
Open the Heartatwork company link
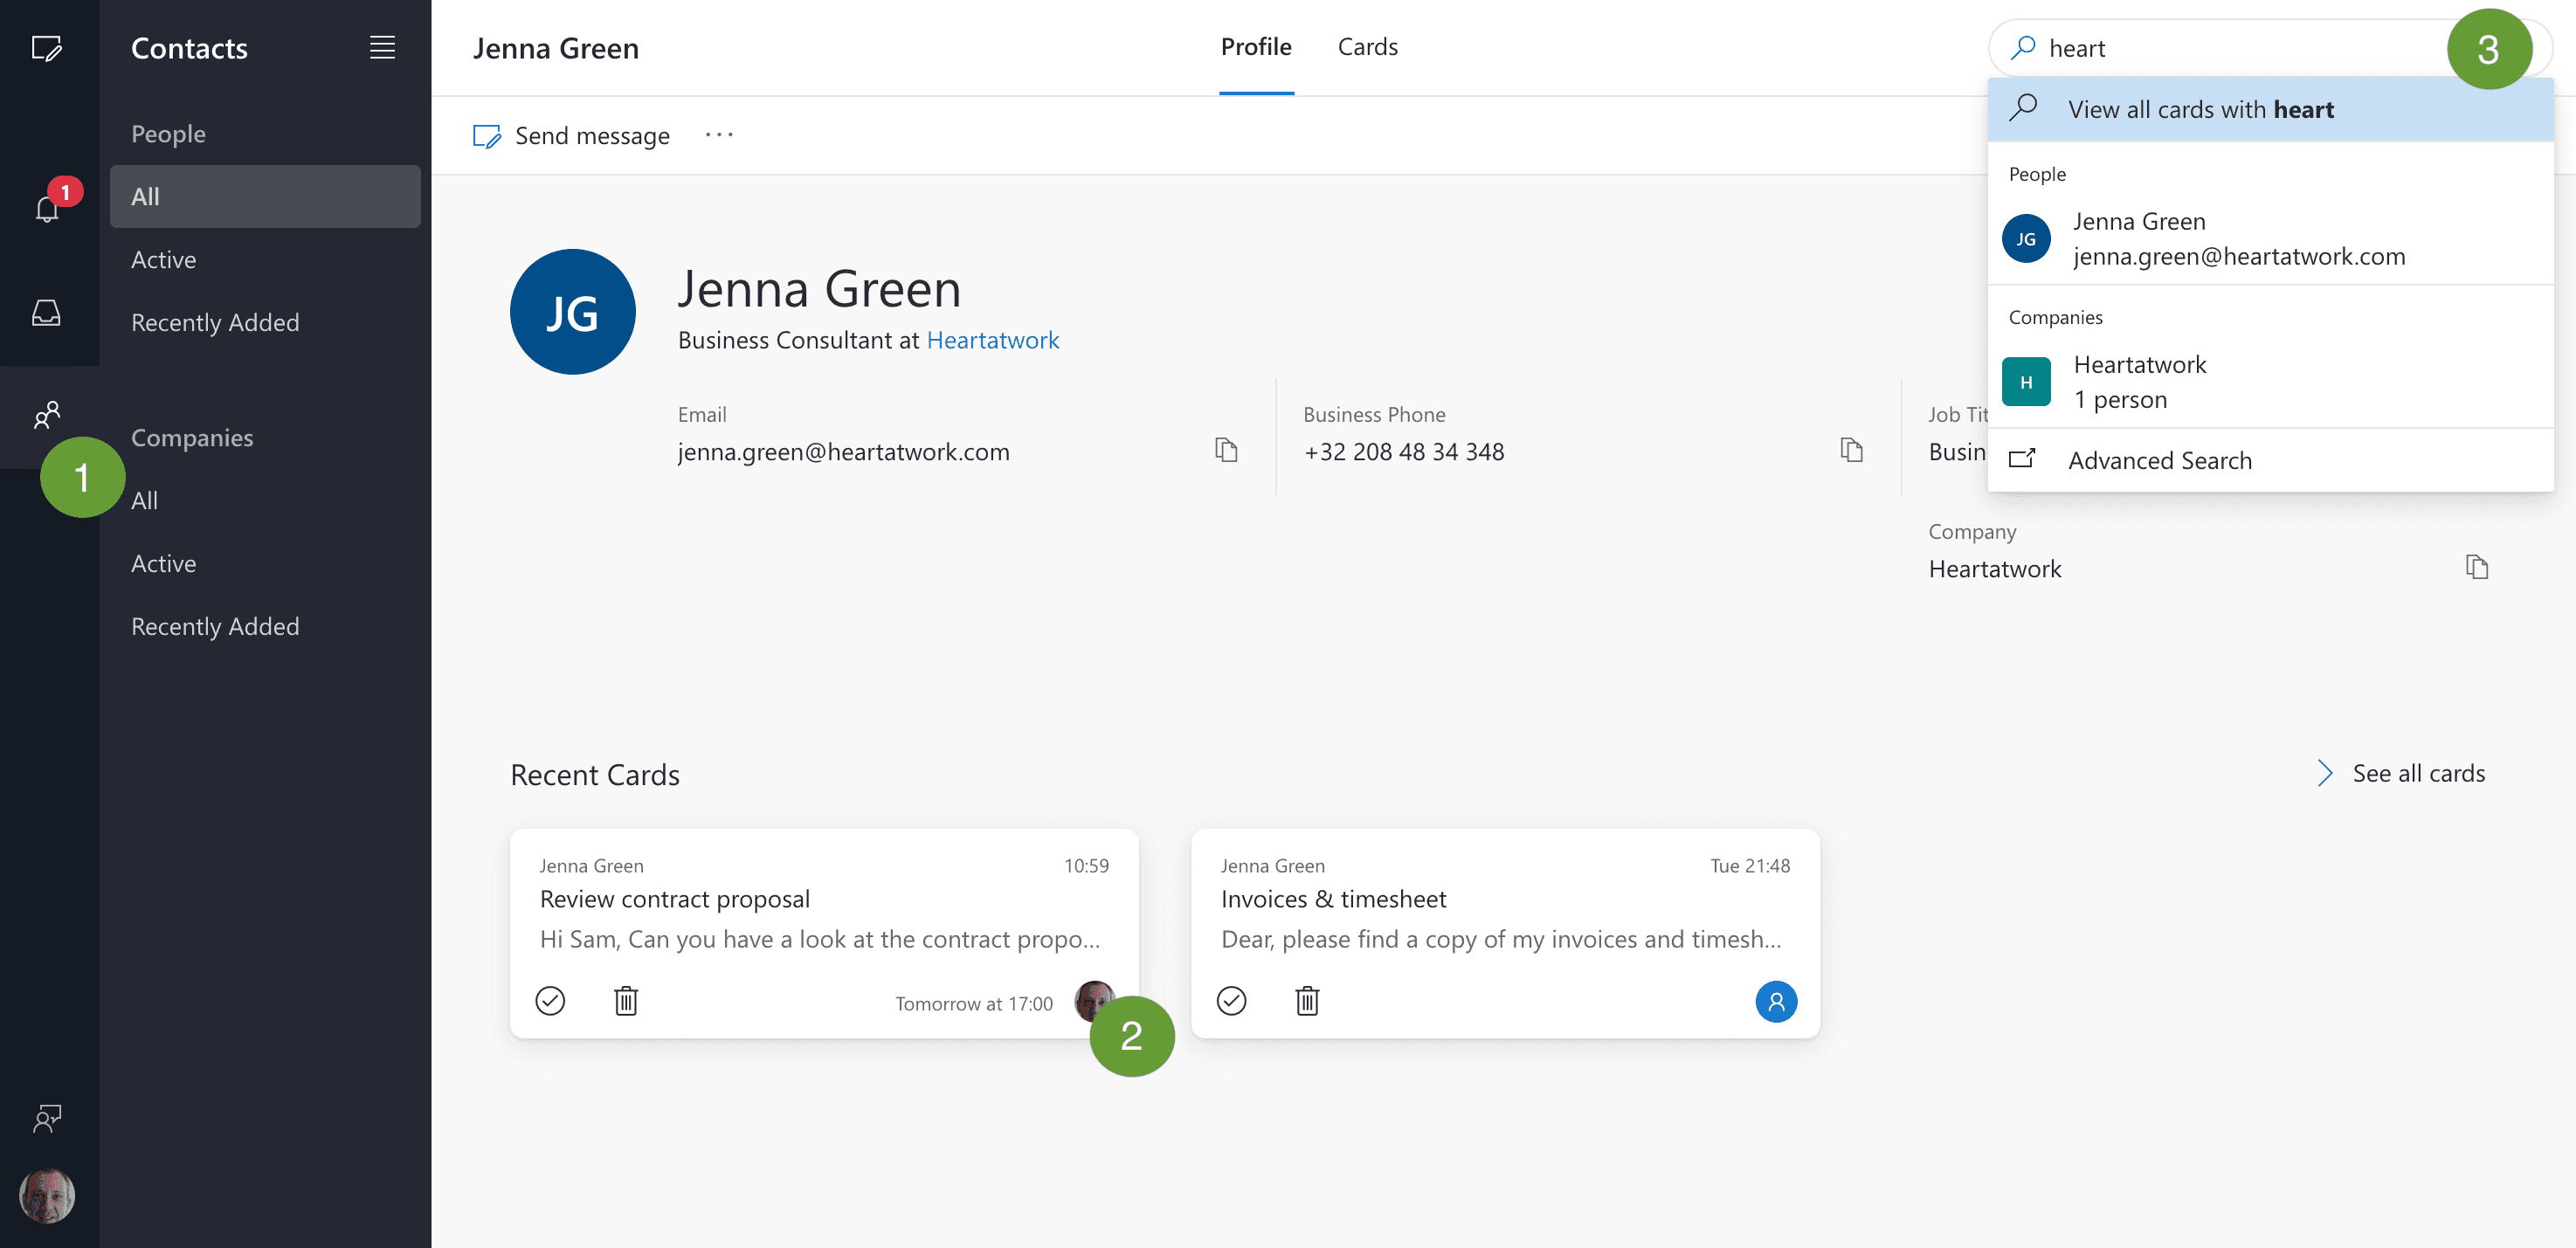992,340
